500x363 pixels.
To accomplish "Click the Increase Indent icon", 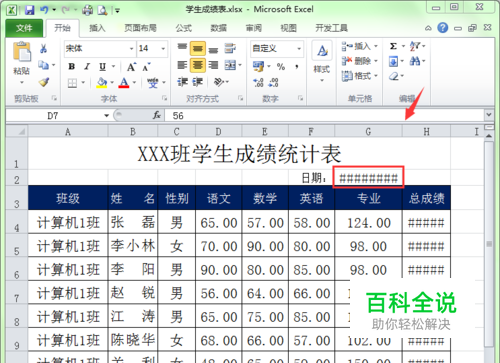I will click(198, 82).
